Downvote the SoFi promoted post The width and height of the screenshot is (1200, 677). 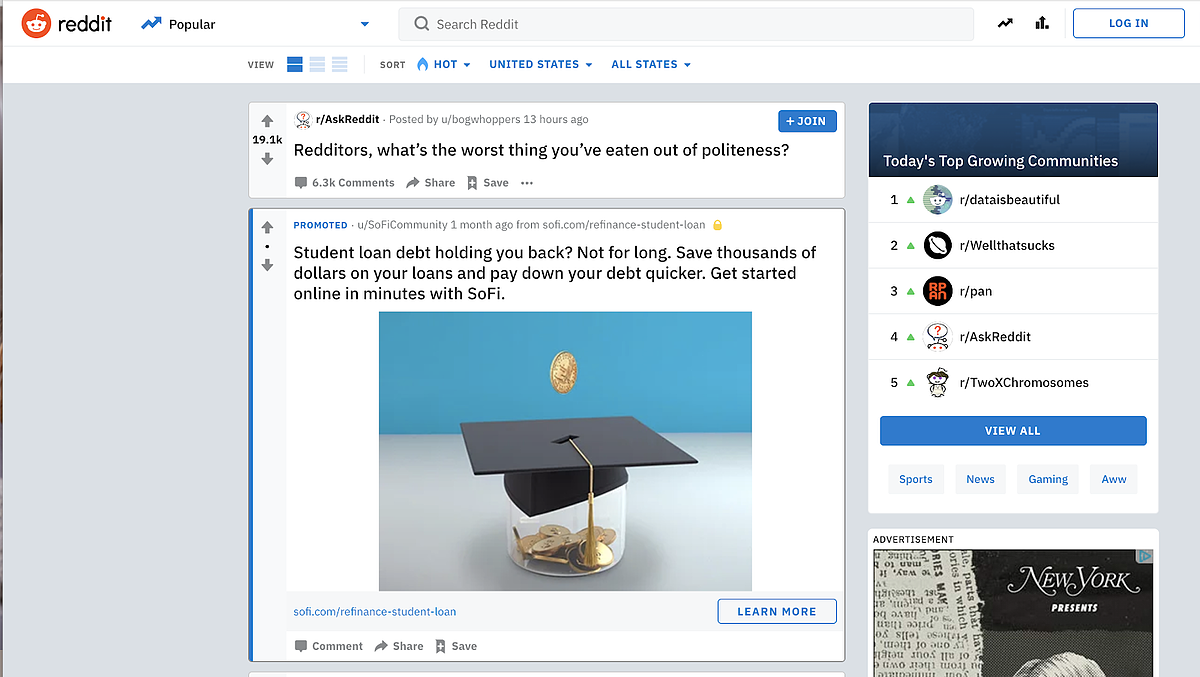(x=267, y=265)
